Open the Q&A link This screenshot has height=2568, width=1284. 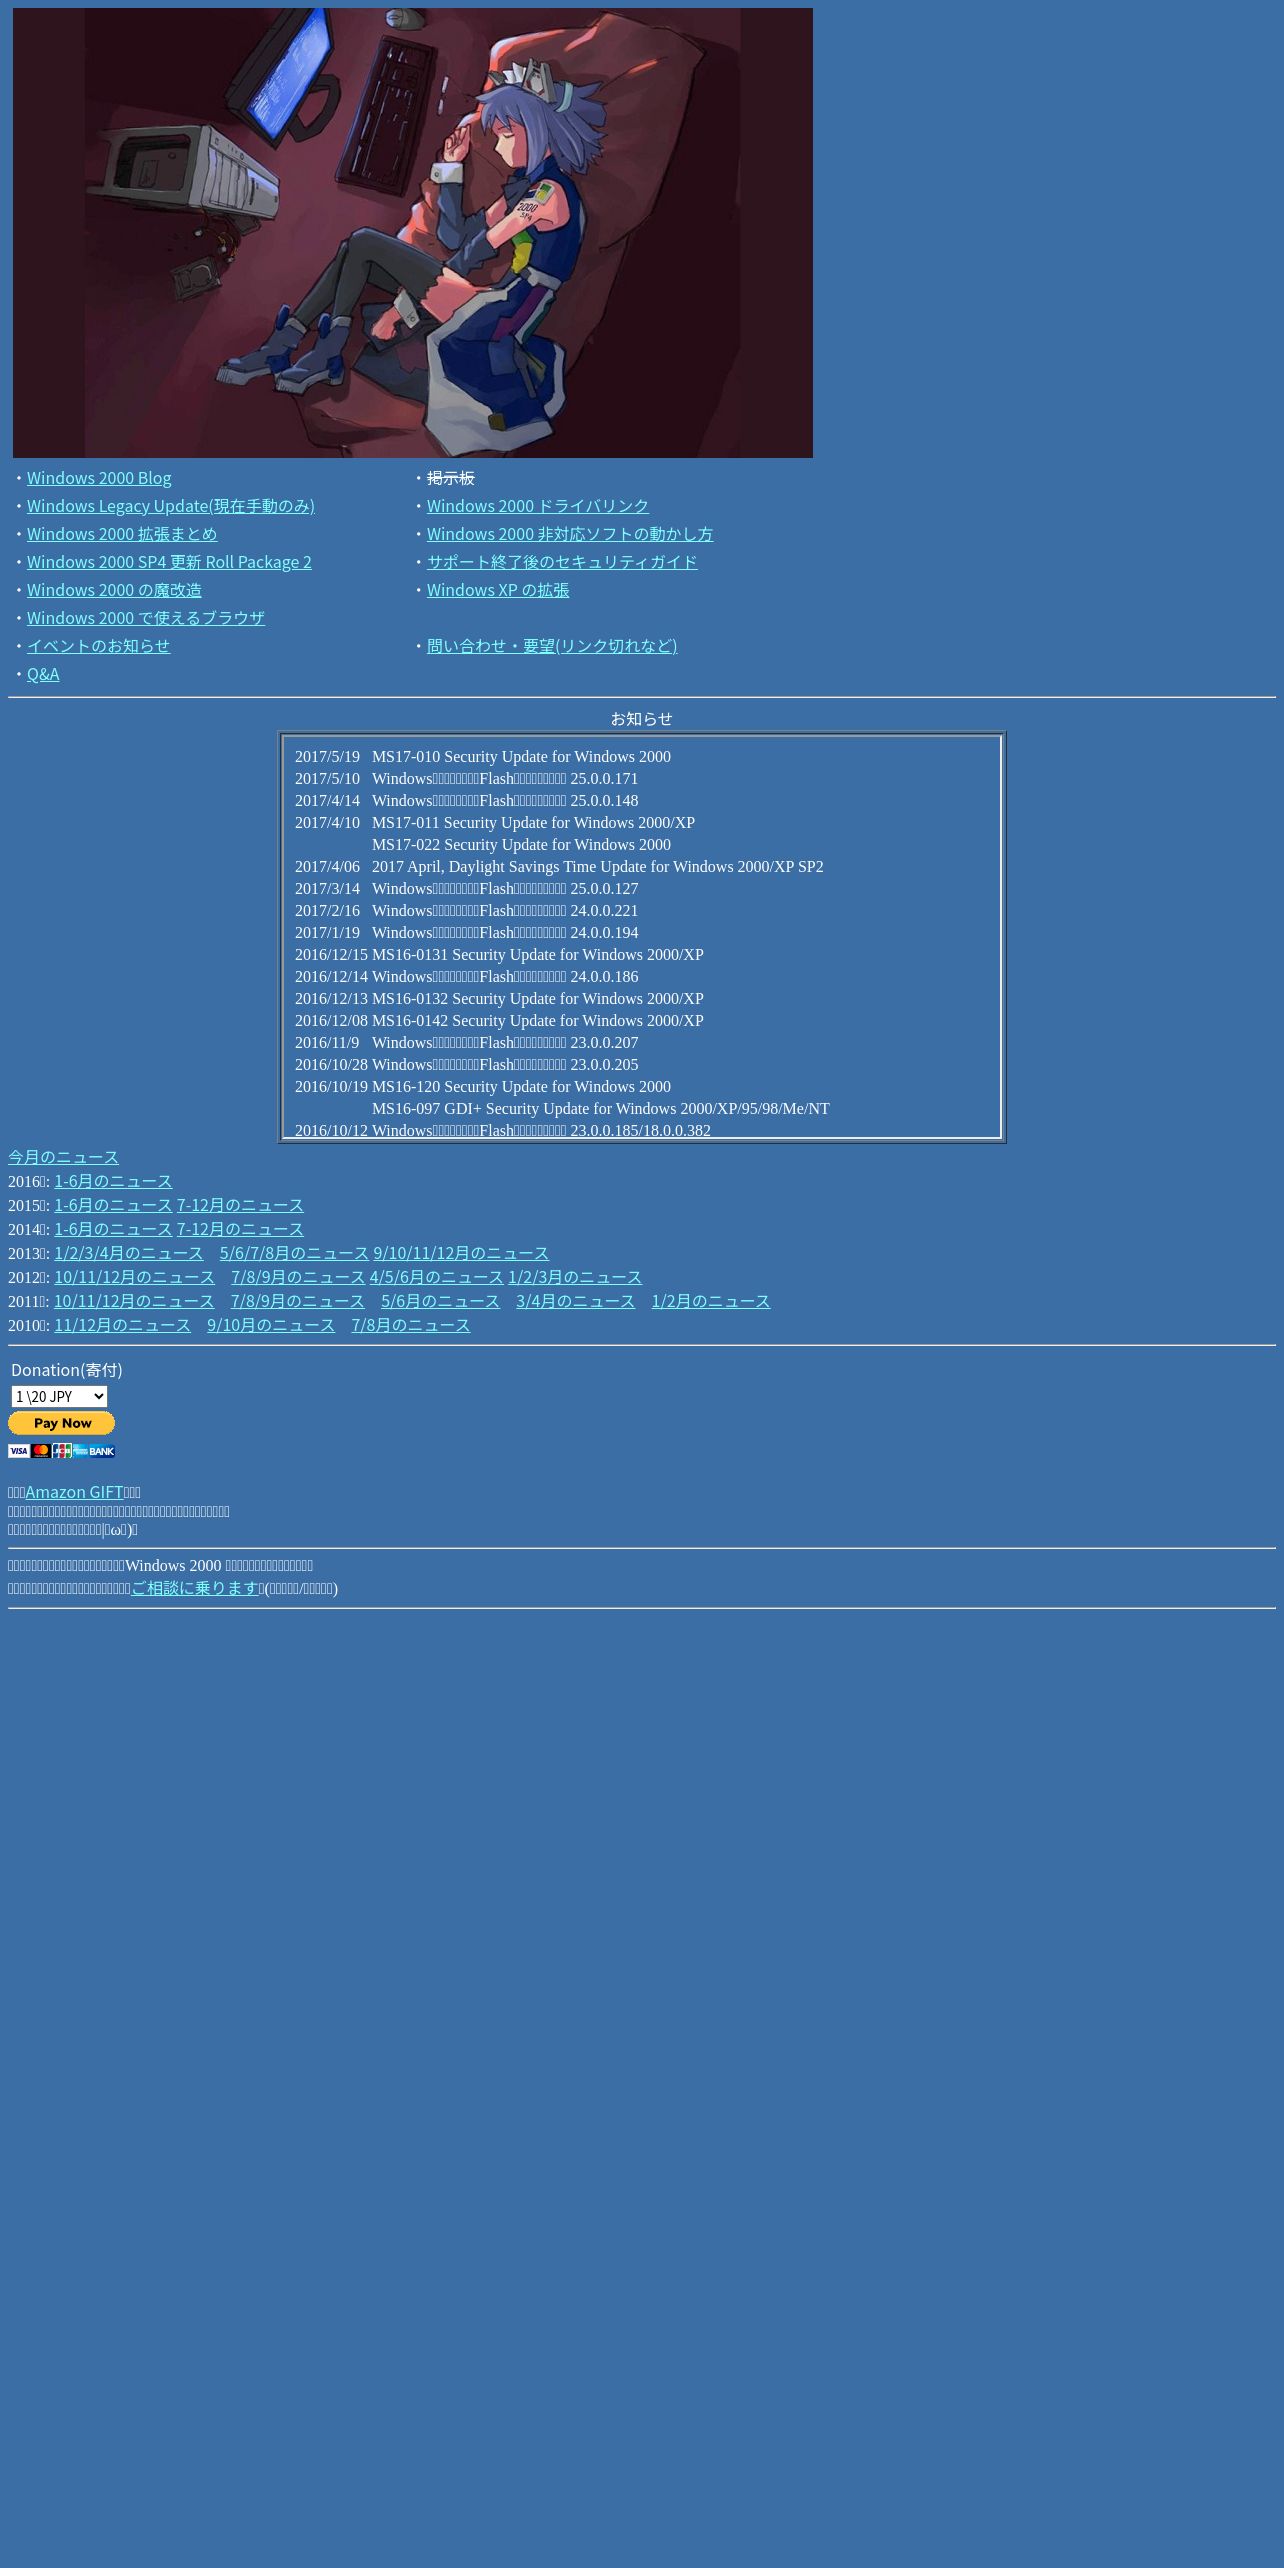pyautogui.click(x=43, y=674)
